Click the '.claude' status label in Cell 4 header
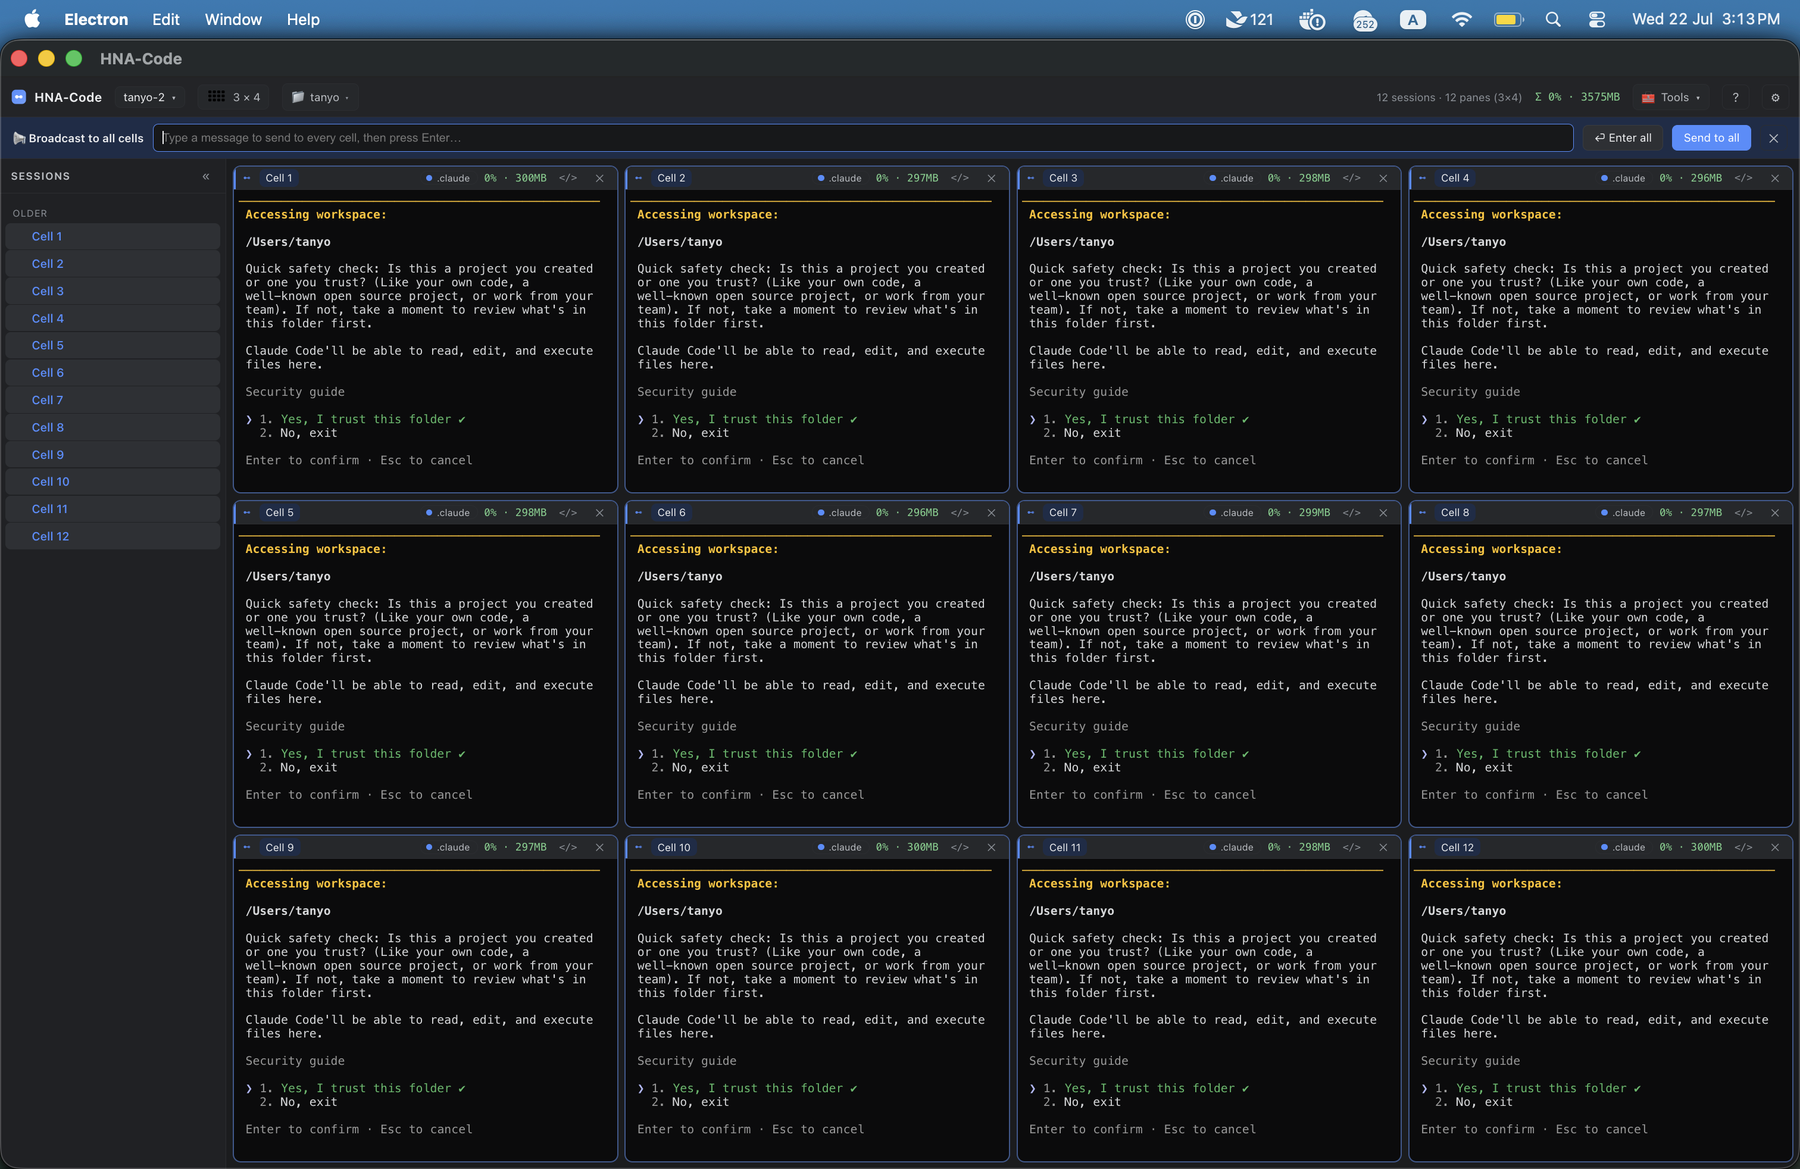The height and width of the screenshot is (1169, 1800). 1629,178
